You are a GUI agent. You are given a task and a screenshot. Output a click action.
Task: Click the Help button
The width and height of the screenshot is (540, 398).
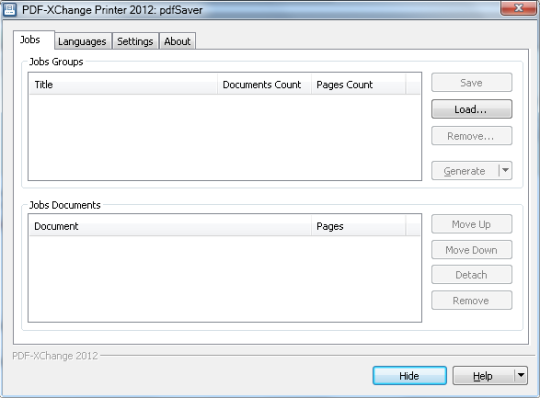[x=483, y=376]
